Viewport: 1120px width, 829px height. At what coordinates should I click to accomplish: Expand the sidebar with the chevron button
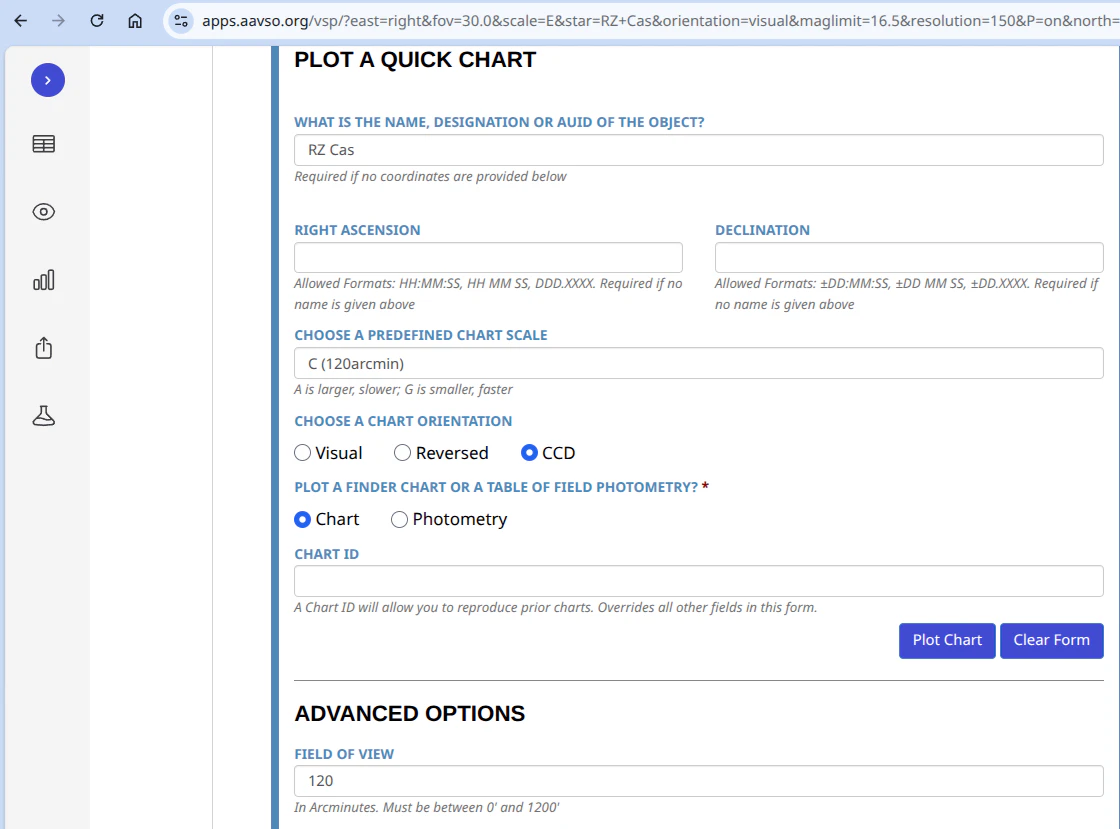coord(48,80)
